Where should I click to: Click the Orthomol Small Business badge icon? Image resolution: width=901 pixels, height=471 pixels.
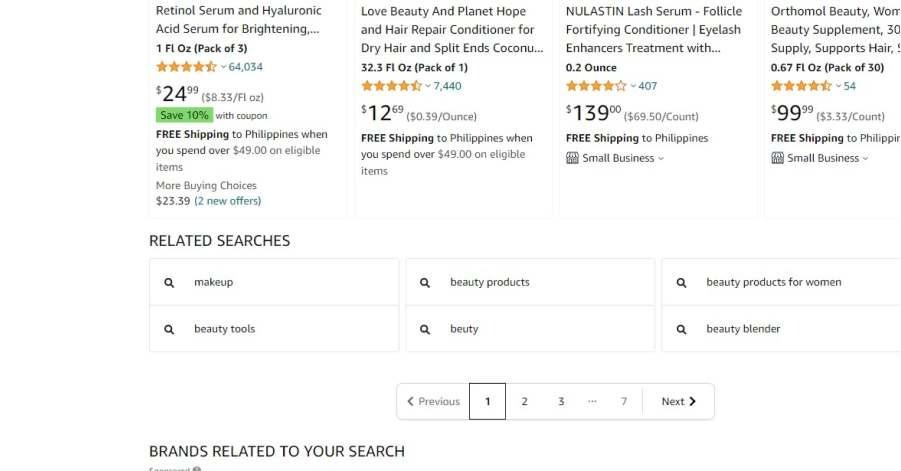tap(777, 158)
